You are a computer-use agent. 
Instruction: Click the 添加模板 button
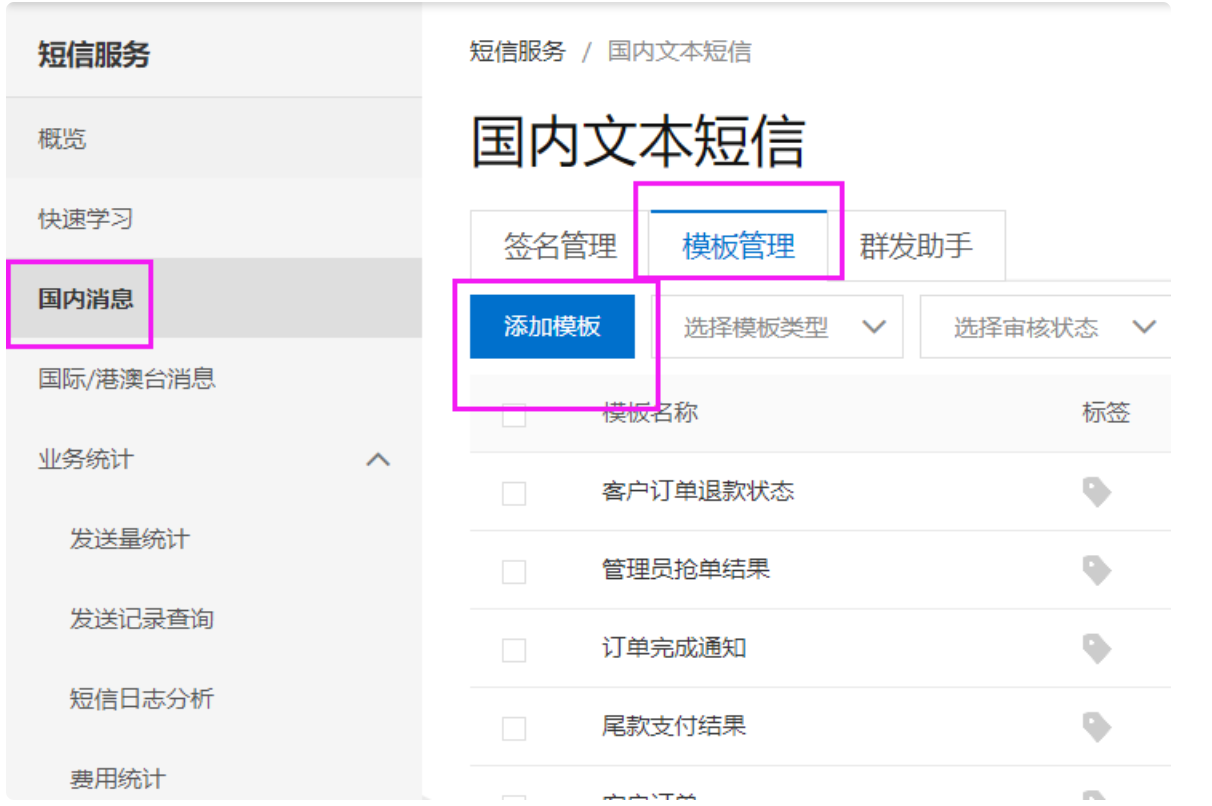552,326
